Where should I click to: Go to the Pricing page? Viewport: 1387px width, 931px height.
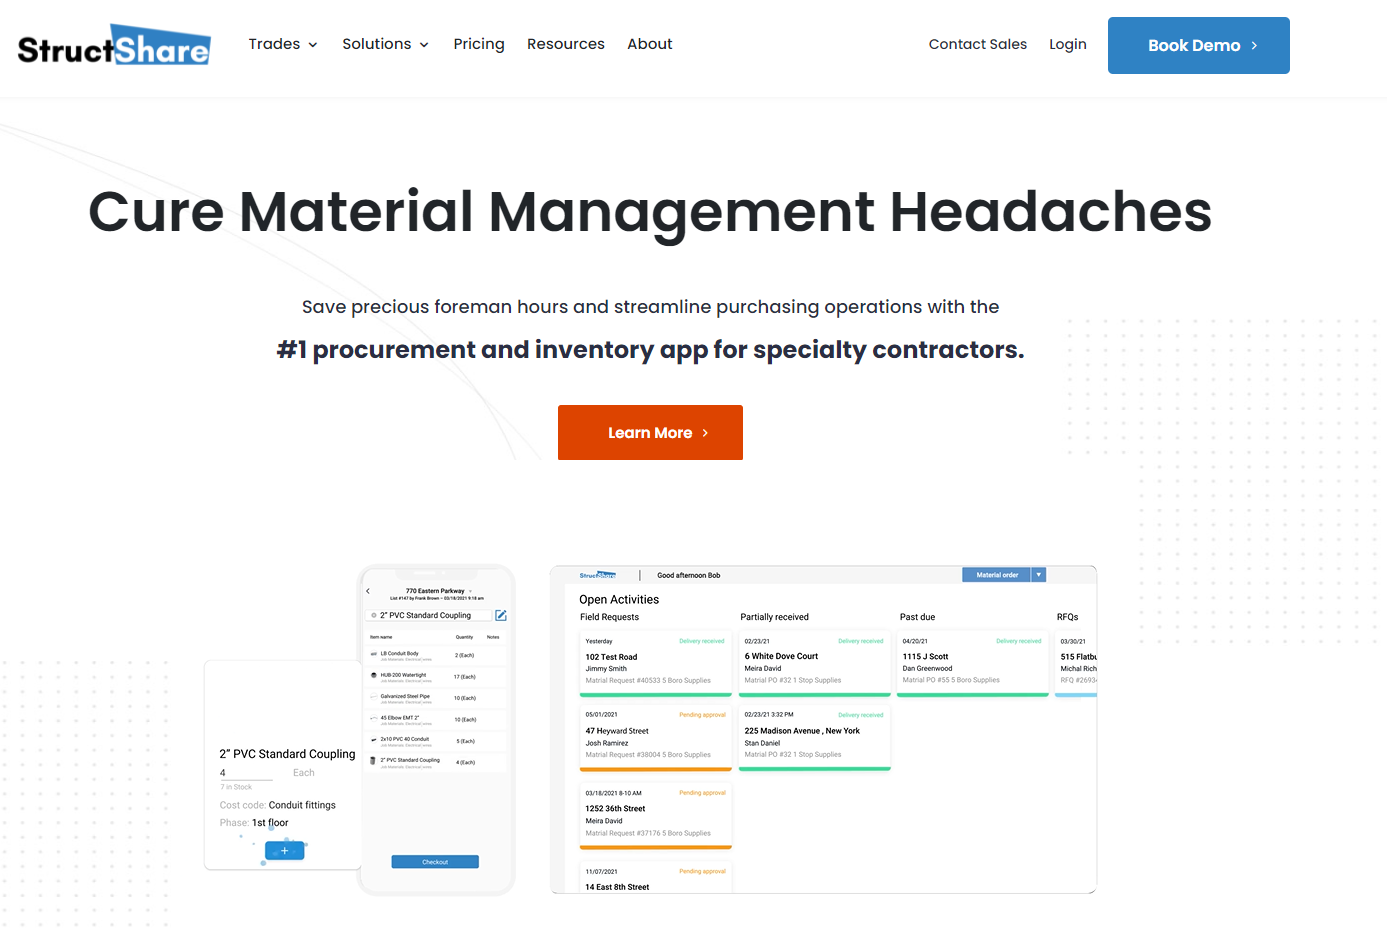478,44
